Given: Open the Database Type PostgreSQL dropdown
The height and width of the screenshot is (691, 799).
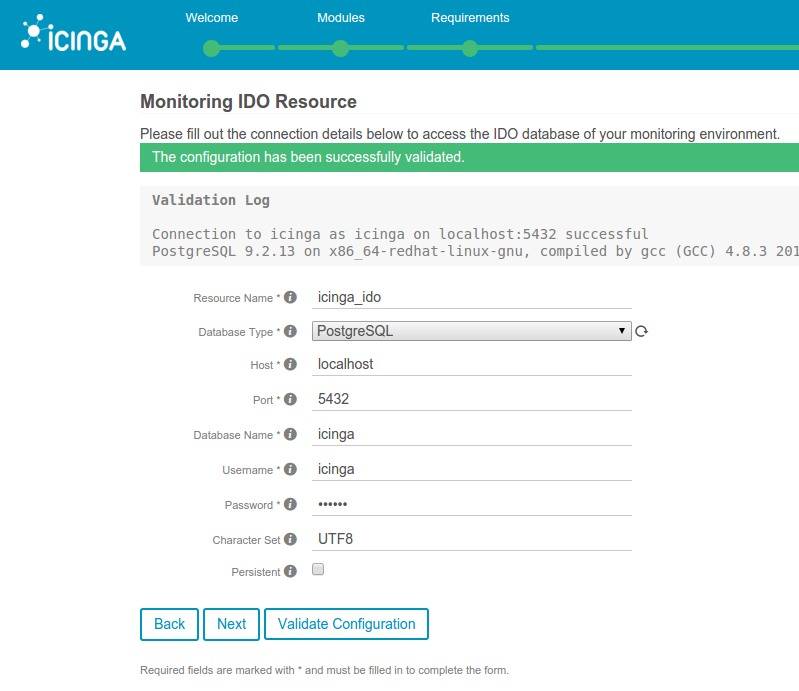Looking at the screenshot, I should click(472, 331).
